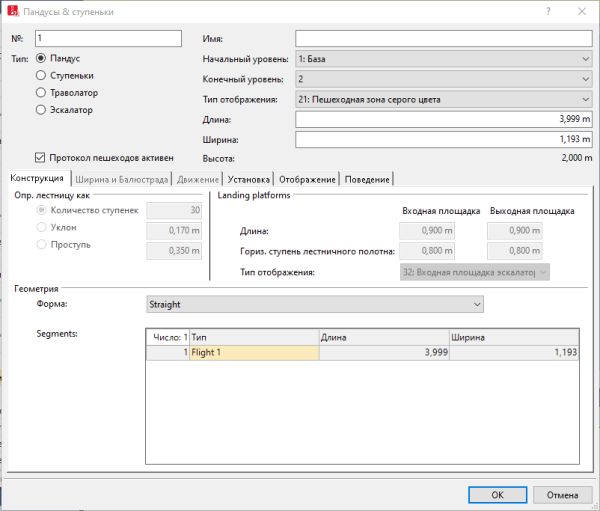
Task: Open the Отображение tab
Action: 308,179
